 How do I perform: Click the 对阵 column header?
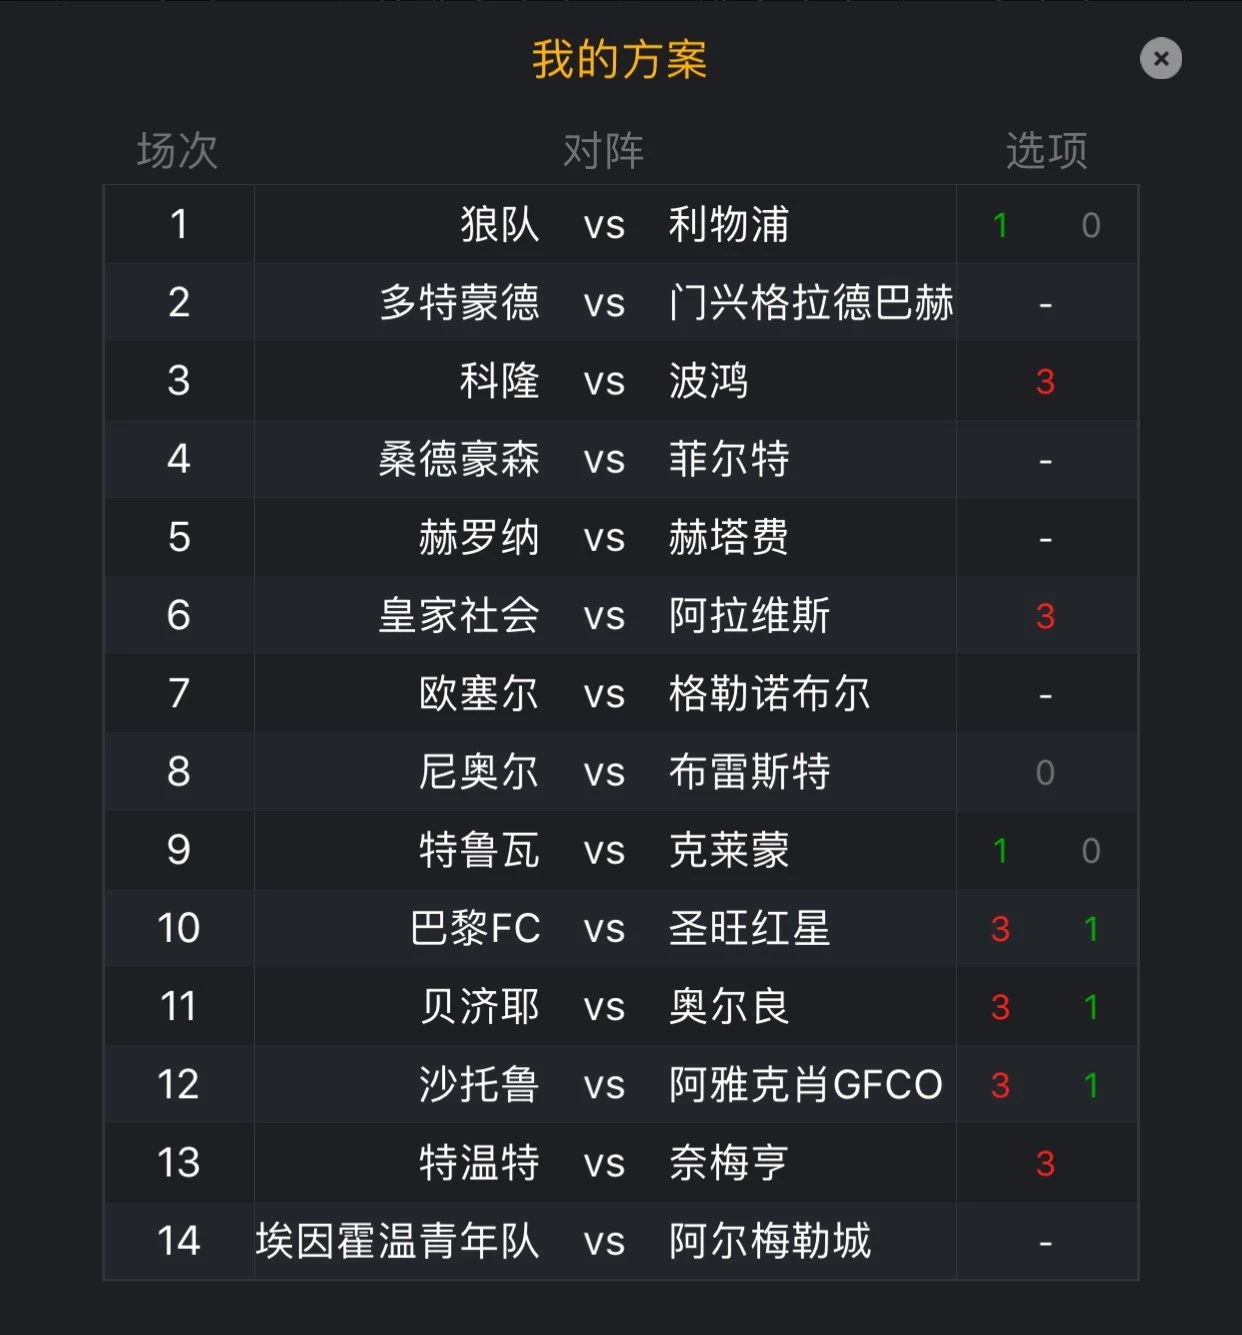point(604,151)
